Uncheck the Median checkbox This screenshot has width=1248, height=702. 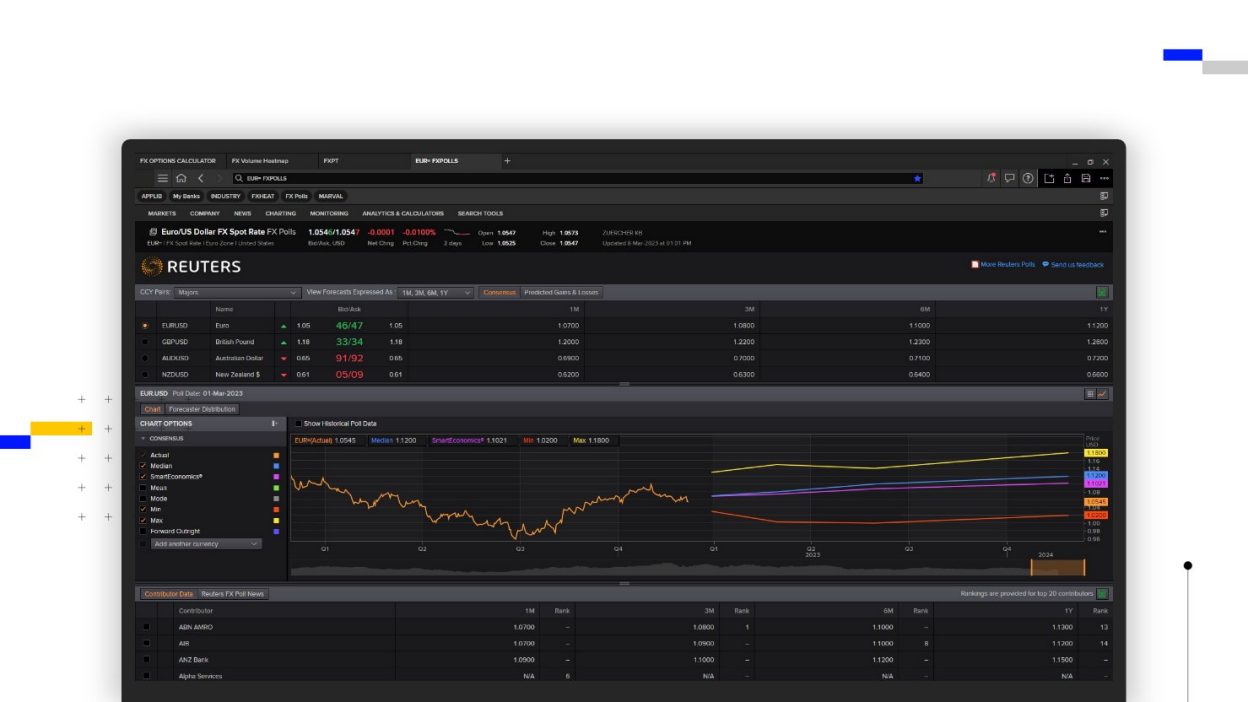coord(144,466)
